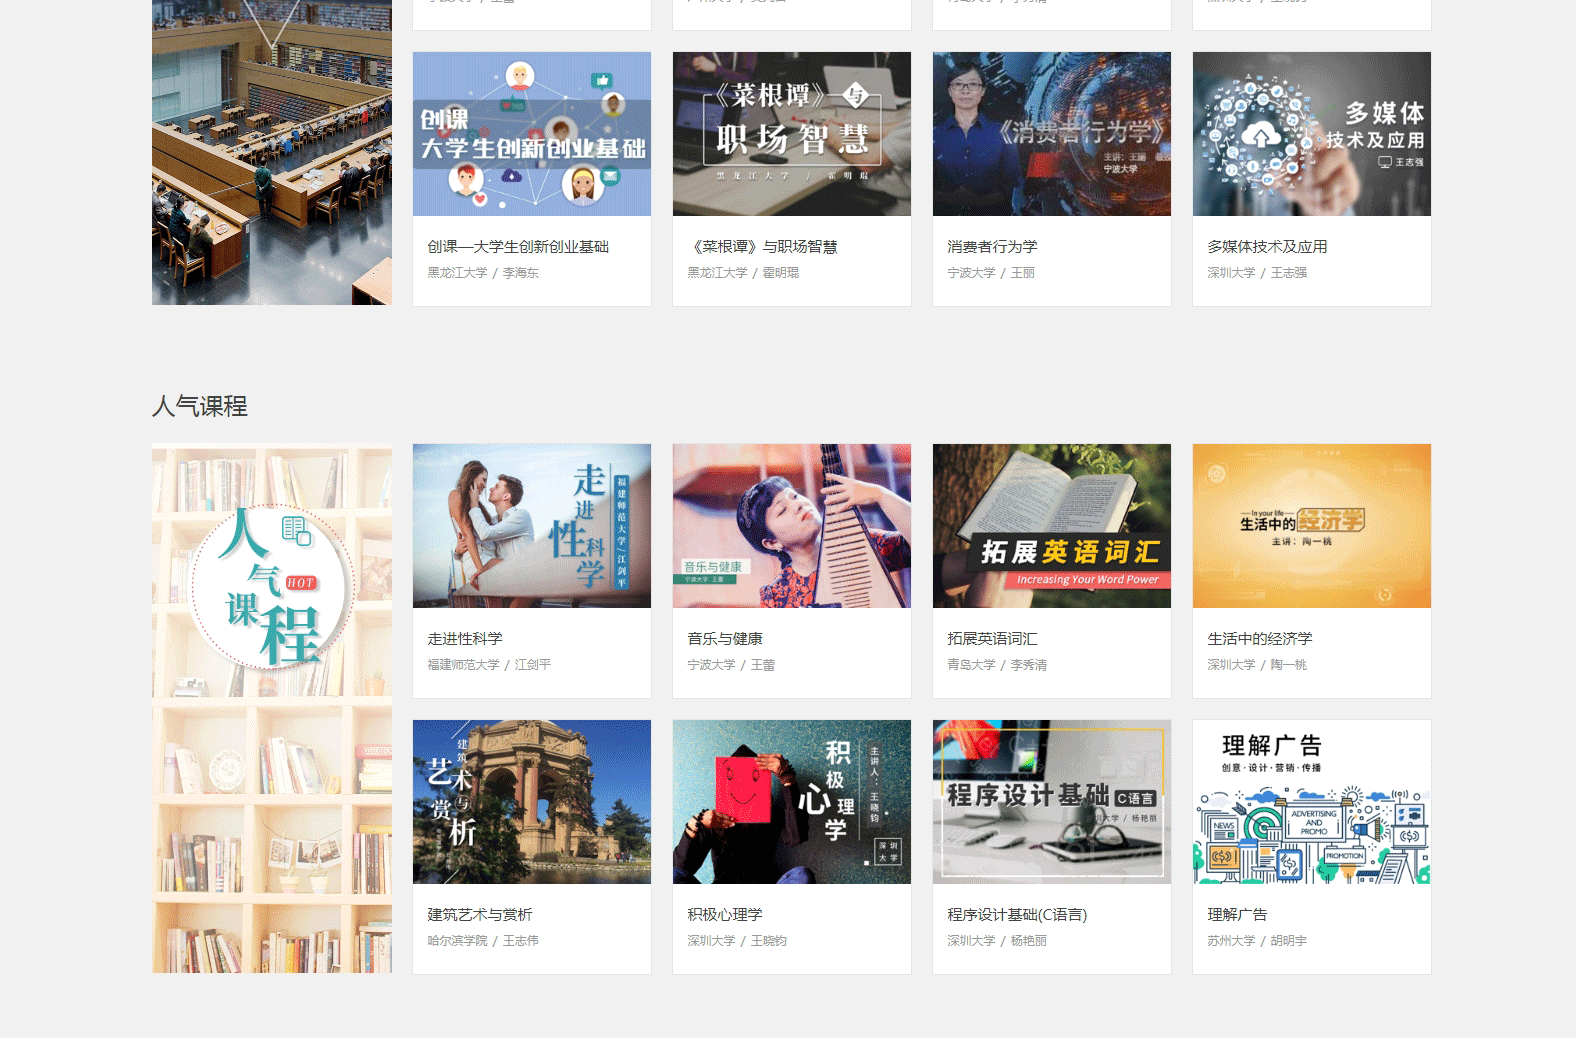Click the 理解广告 course cover image
Image resolution: width=1576 pixels, height=1038 pixels.
[x=1311, y=802]
